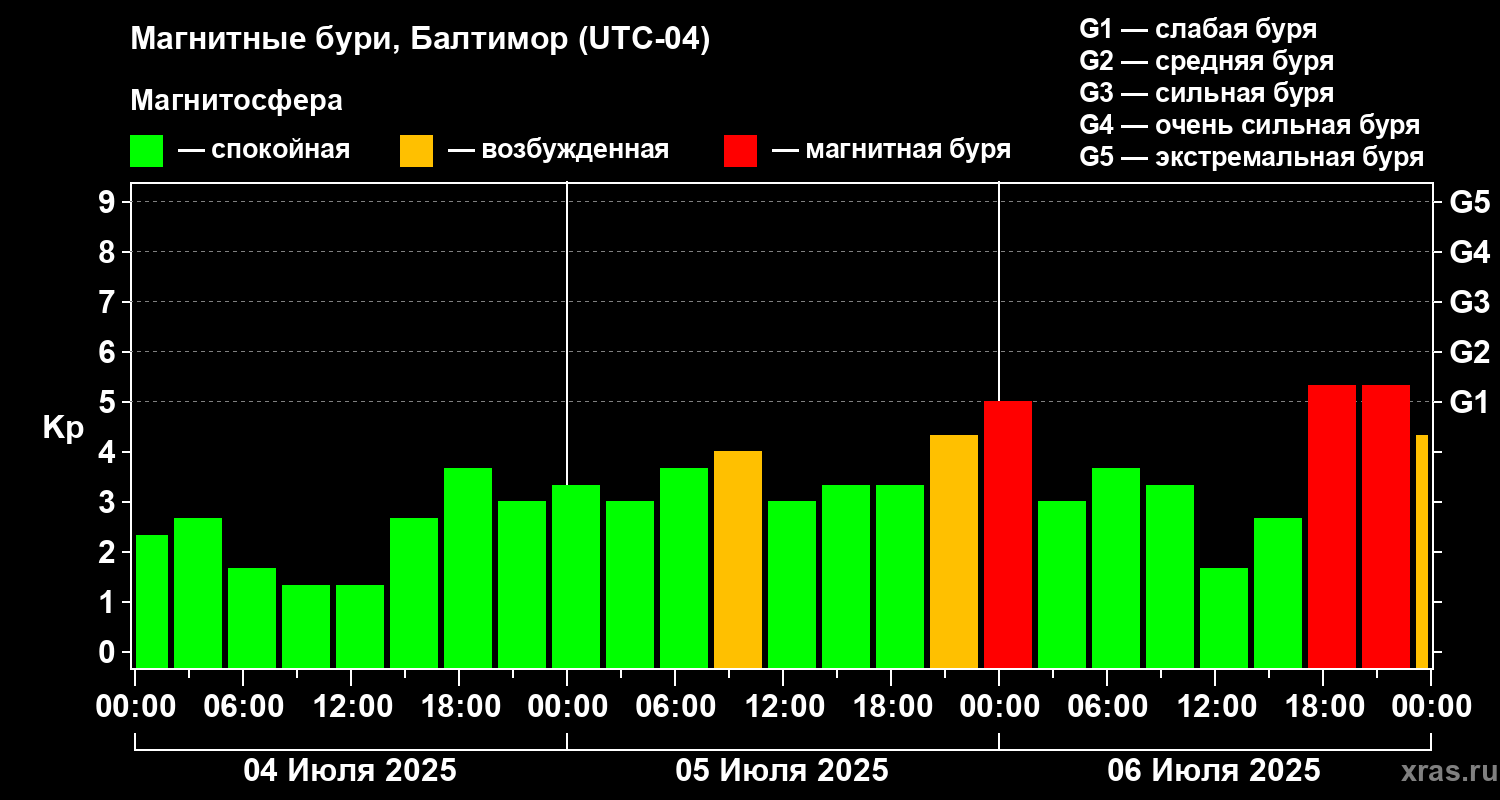Image resolution: width=1500 pixels, height=800 pixels.
Task: Click legend line 'G1 — слабая буря'
Action: click(x=1198, y=28)
